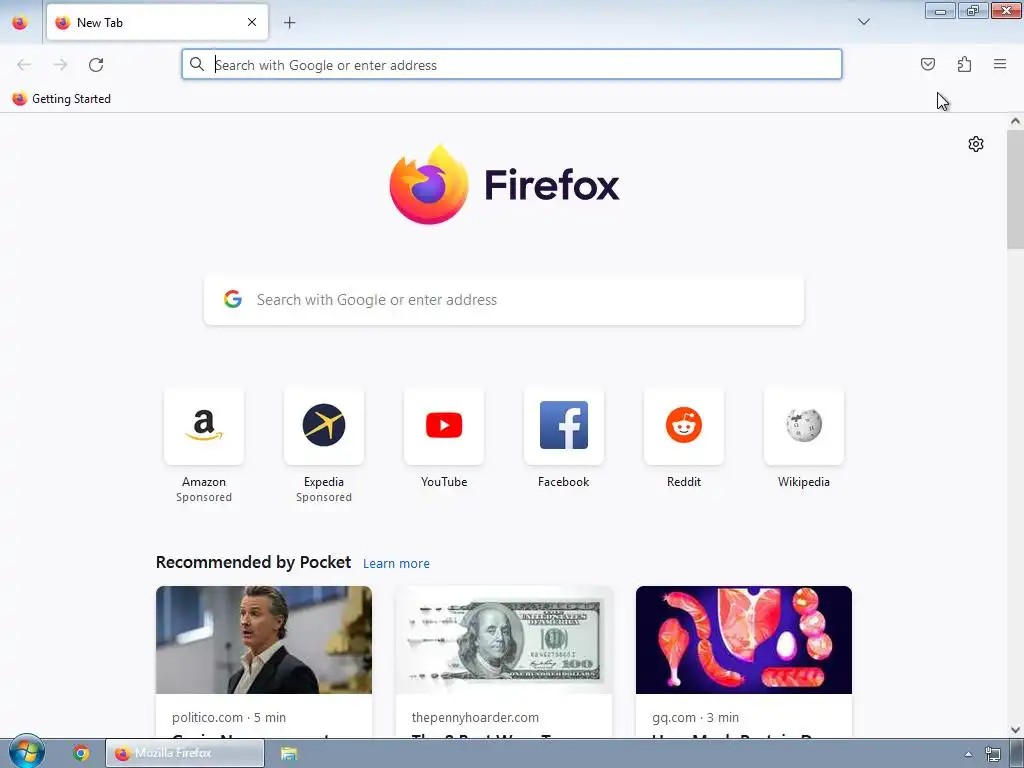
Task: Click the Learn more Pocket link
Action: click(x=396, y=563)
